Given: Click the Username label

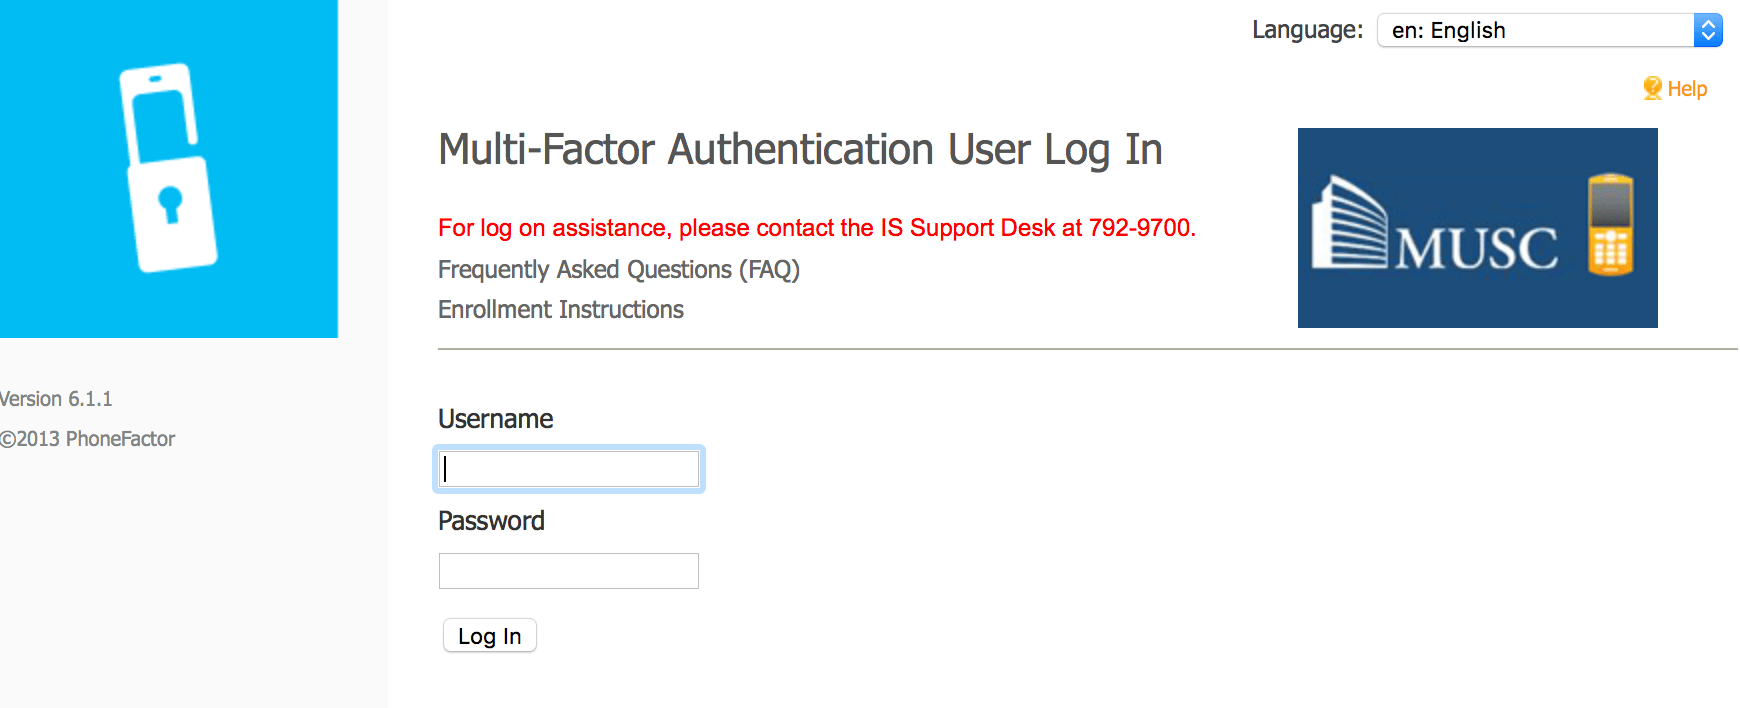Looking at the screenshot, I should click(x=496, y=419).
